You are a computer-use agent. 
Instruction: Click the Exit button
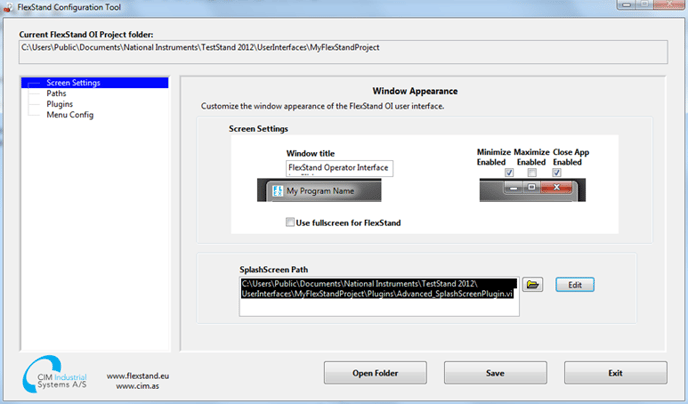coord(615,373)
